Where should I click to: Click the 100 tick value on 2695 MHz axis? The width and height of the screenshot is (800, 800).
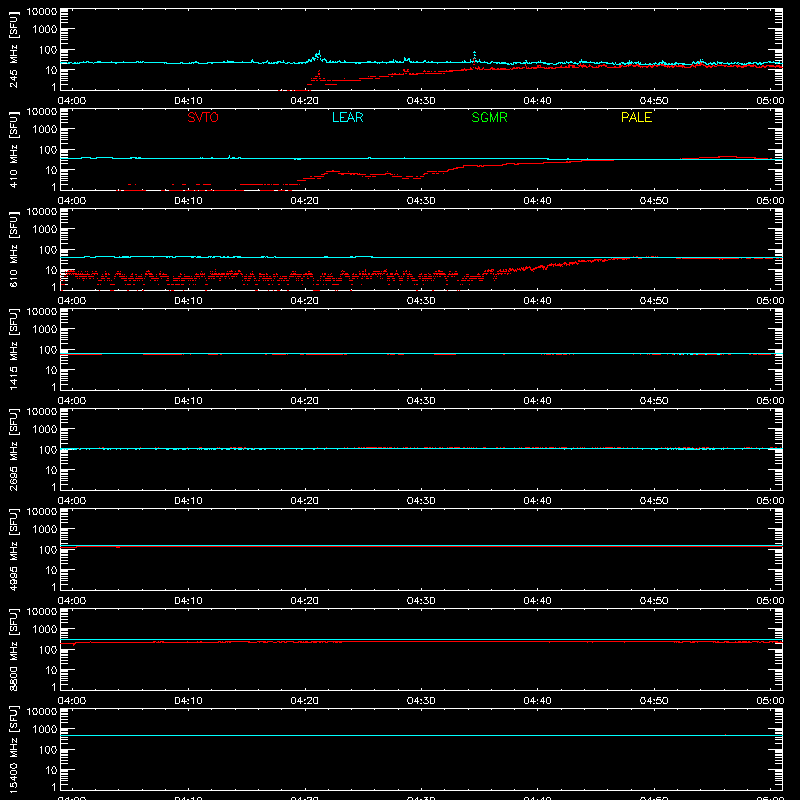point(48,450)
